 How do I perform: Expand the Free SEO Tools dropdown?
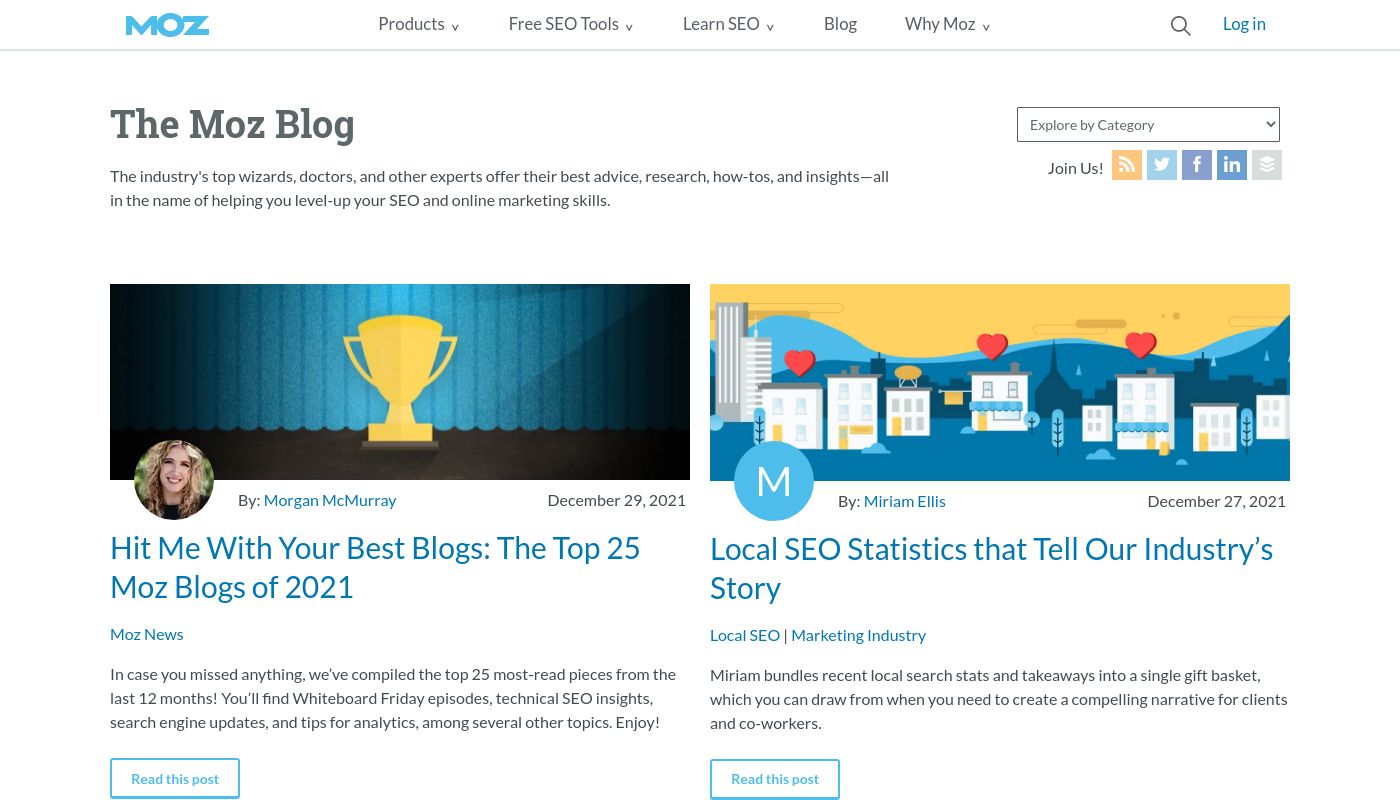click(x=563, y=24)
